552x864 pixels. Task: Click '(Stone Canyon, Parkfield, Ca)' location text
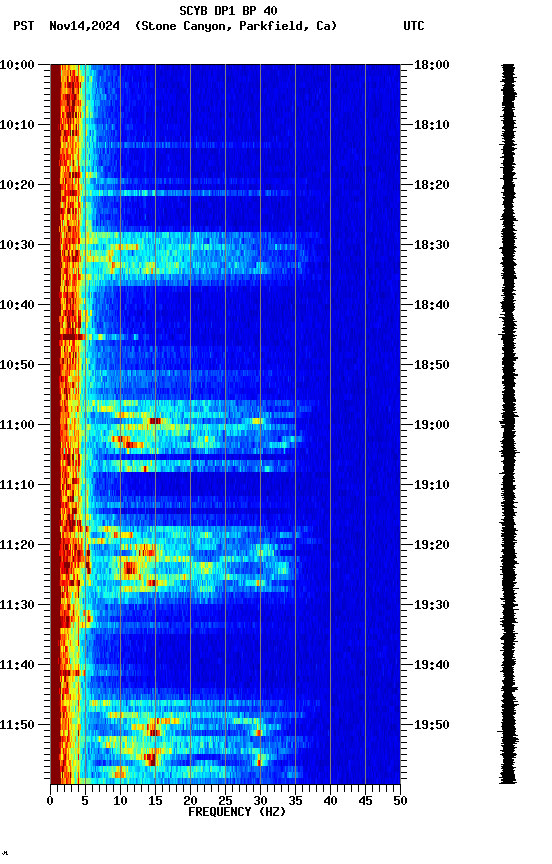pyautogui.click(x=236, y=26)
